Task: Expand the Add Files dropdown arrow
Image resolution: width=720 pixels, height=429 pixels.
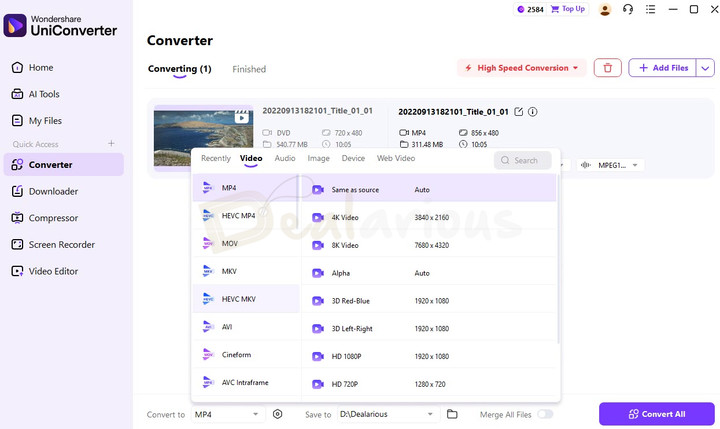Action: coord(705,68)
